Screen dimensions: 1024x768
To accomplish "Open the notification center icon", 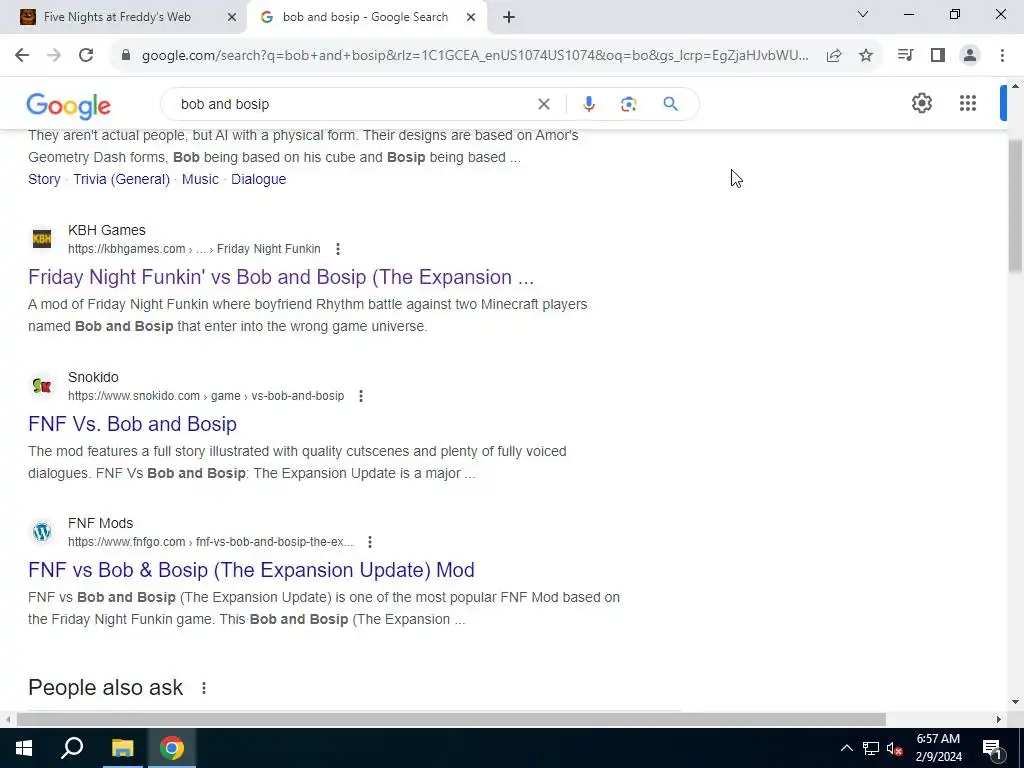I will pos(992,748).
